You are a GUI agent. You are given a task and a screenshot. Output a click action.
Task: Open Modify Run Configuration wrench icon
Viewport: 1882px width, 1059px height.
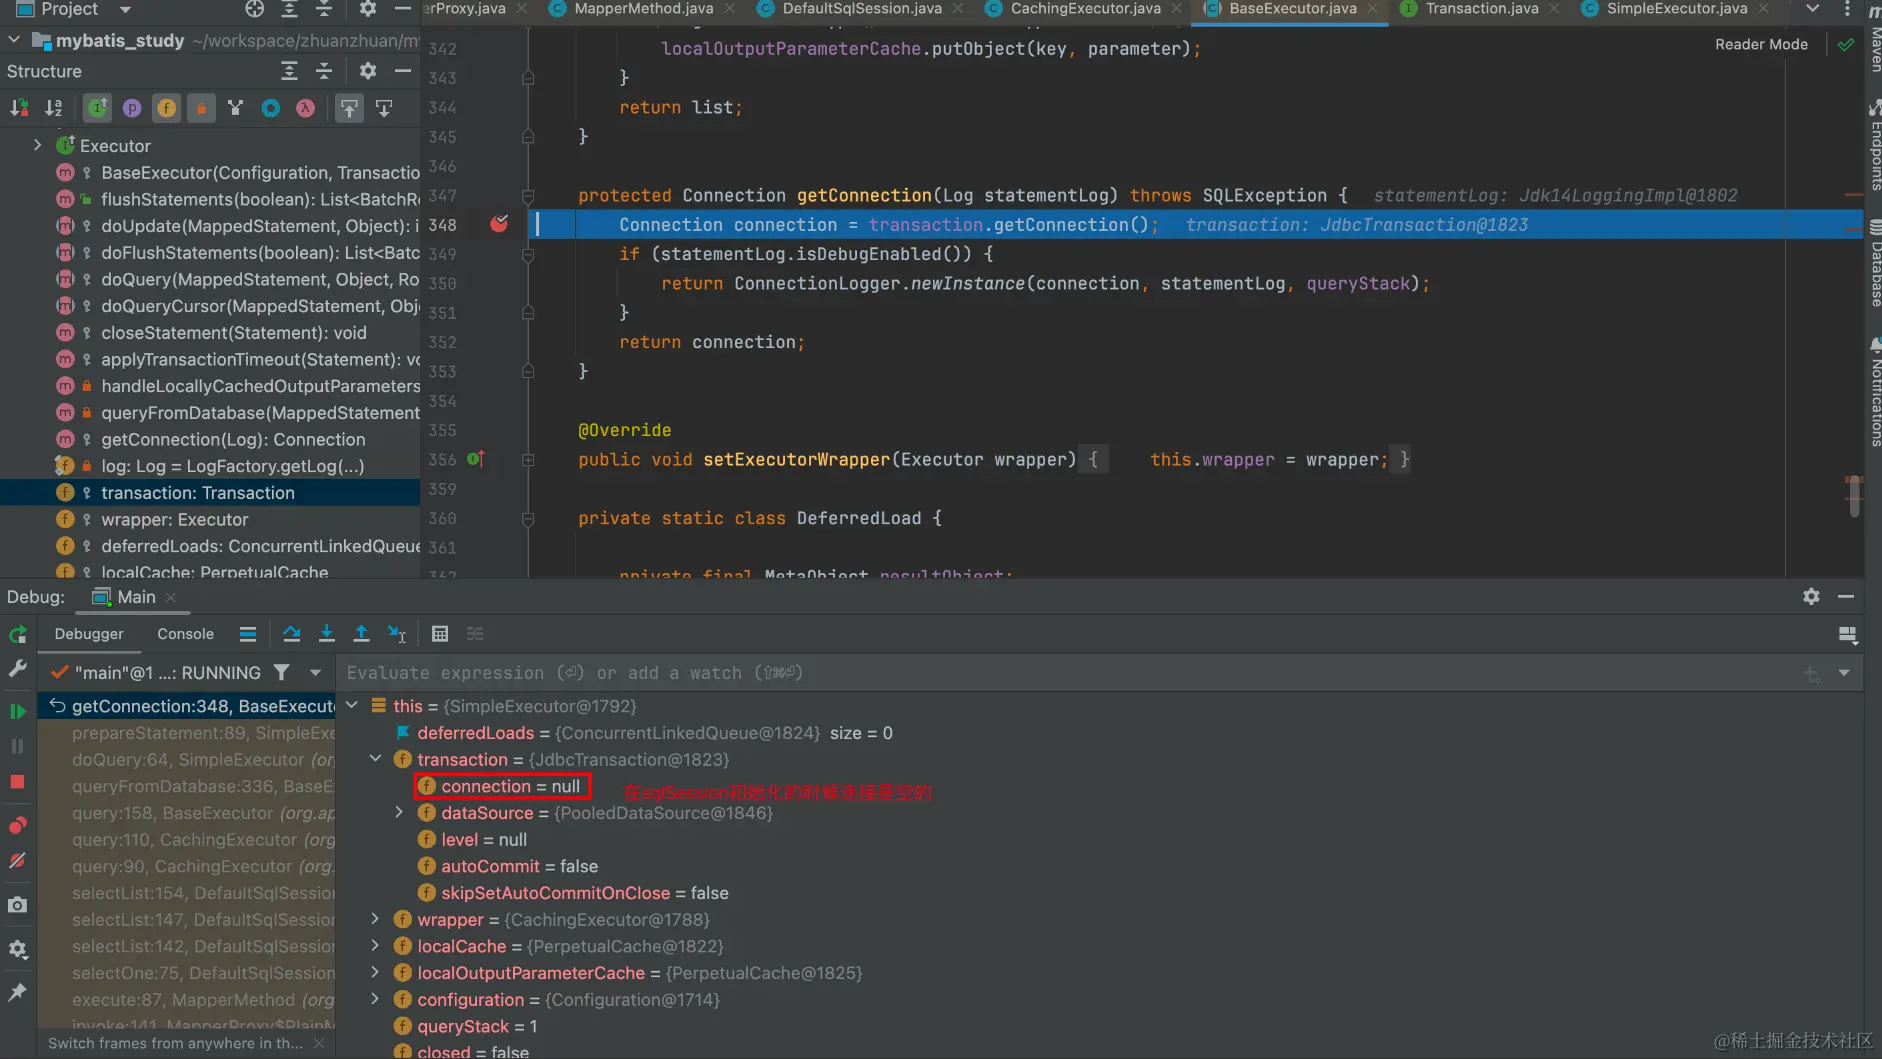[18, 669]
